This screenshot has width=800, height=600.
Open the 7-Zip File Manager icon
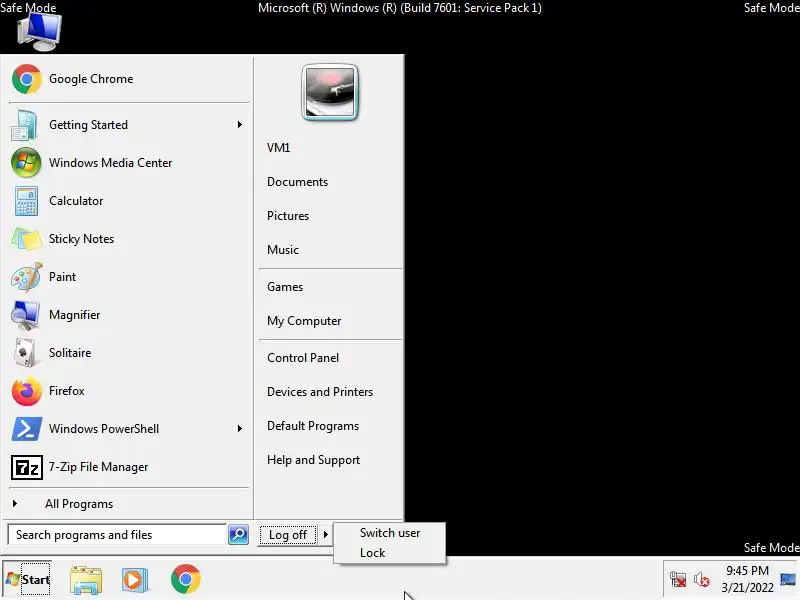pyautogui.click(x=27, y=467)
